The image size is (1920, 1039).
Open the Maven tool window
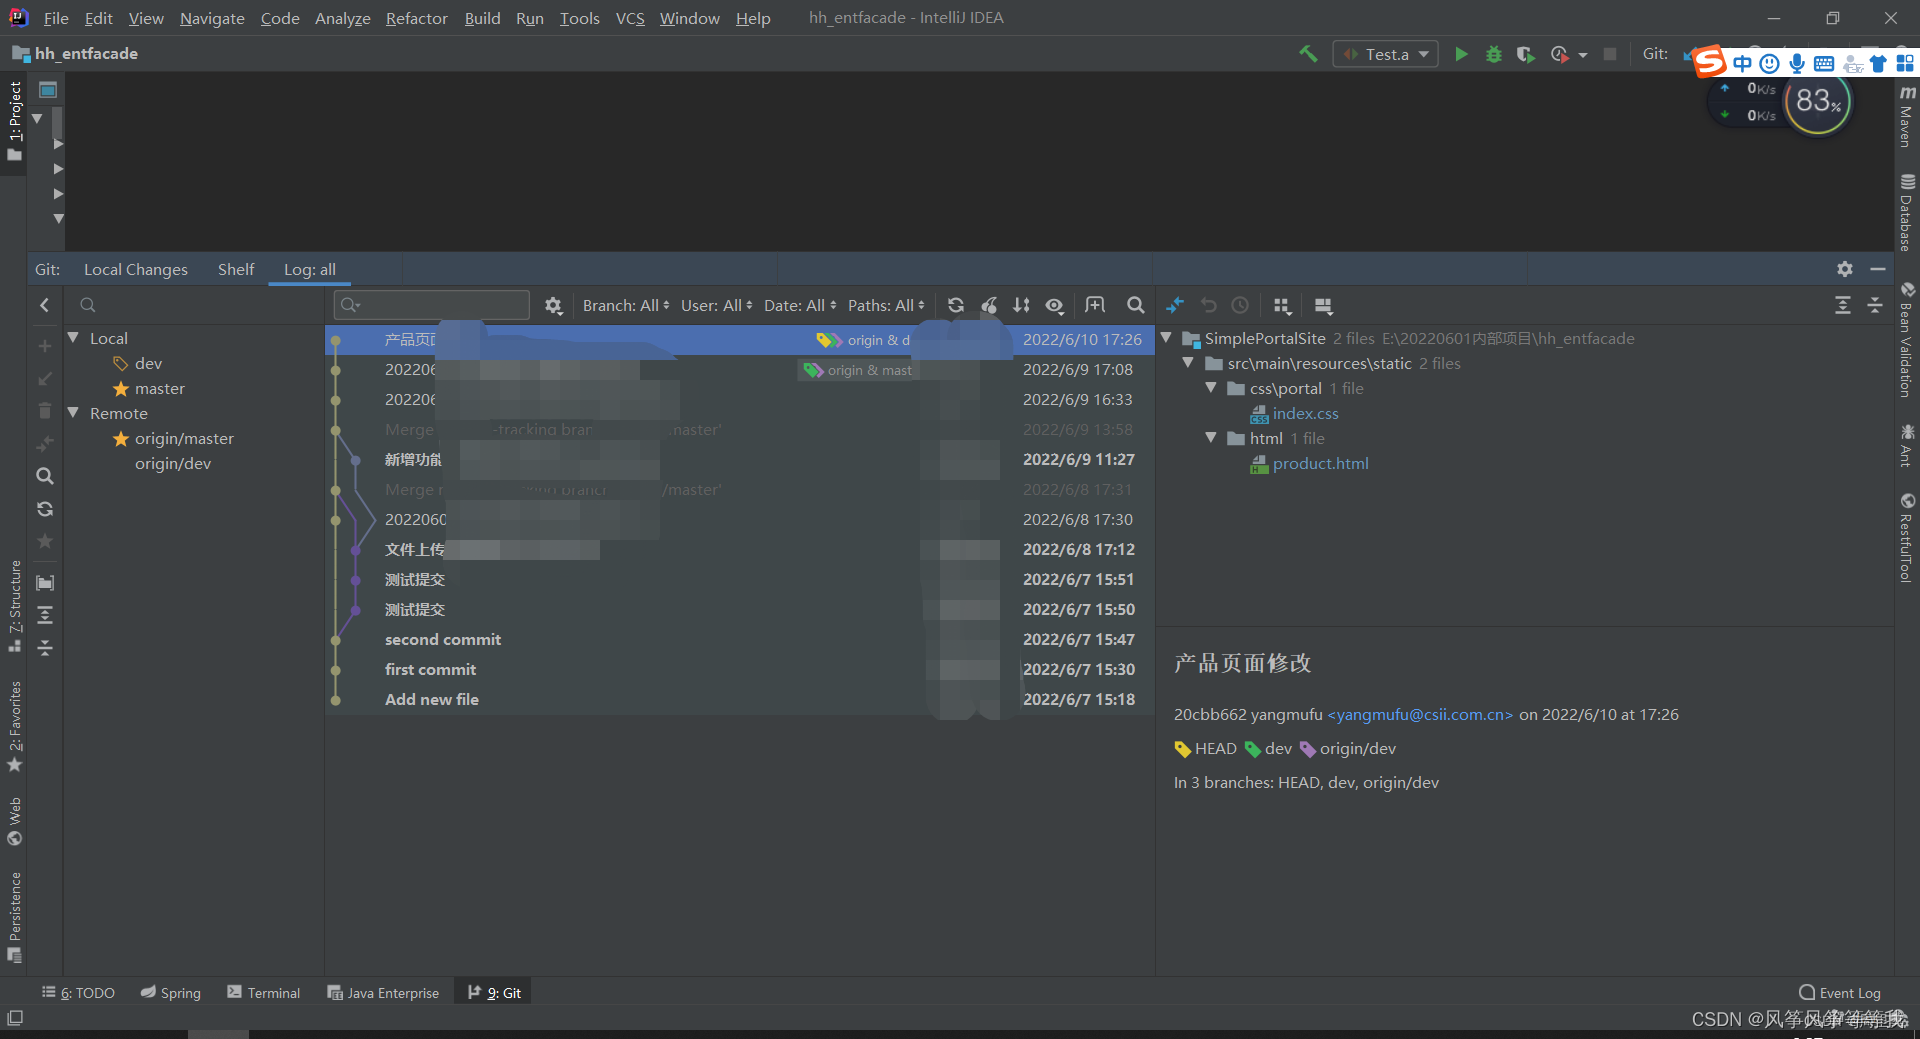pos(1907,116)
